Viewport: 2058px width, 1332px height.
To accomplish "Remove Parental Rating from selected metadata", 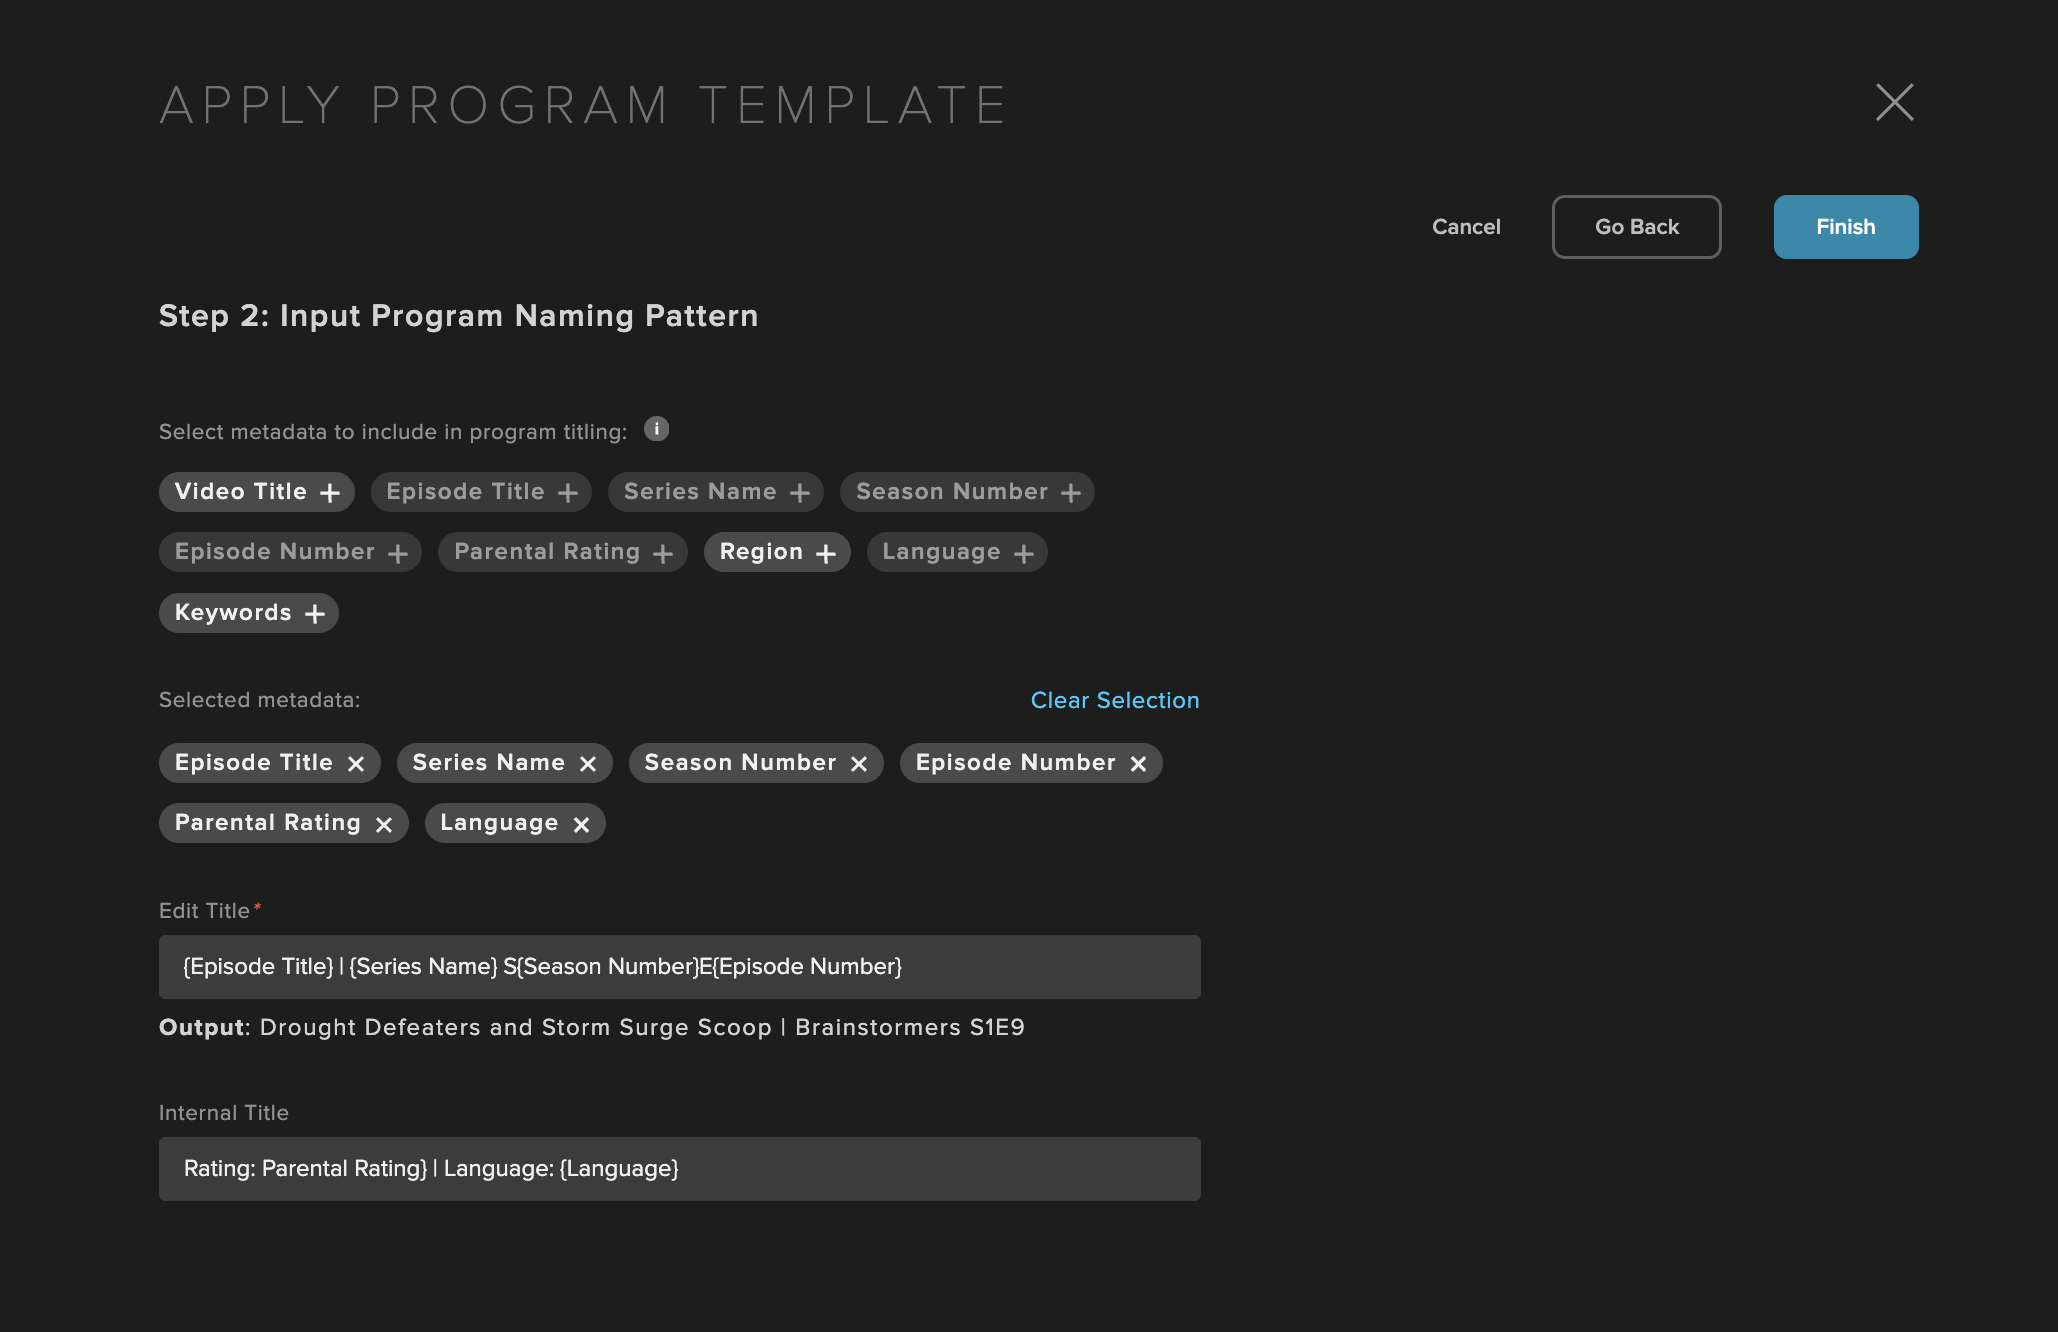I will click(384, 824).
